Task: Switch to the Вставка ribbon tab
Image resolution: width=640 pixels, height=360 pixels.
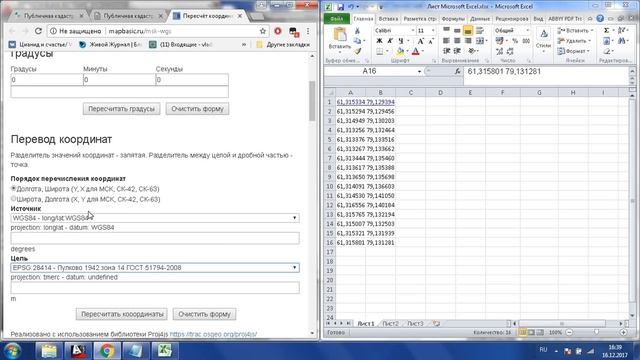Action: click(x=388, y=19)
